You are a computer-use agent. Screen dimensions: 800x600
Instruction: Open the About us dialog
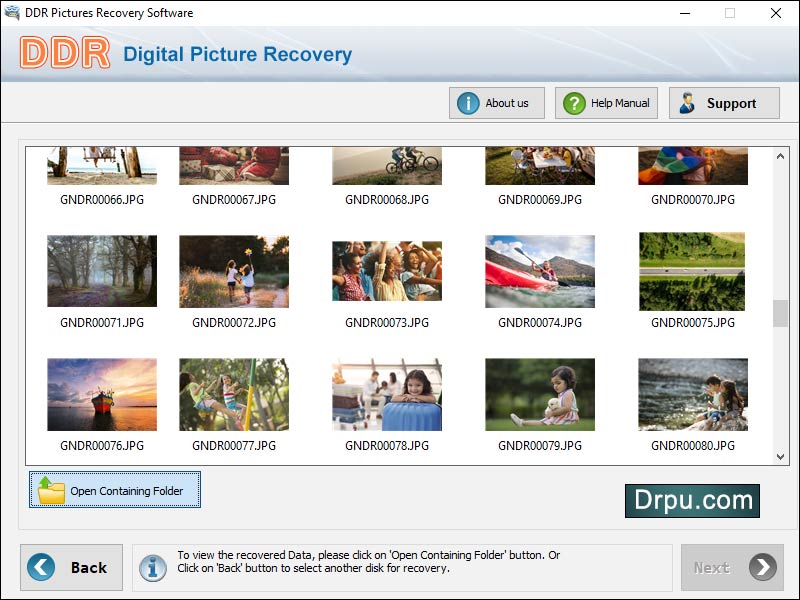click(x=496, y=102)
